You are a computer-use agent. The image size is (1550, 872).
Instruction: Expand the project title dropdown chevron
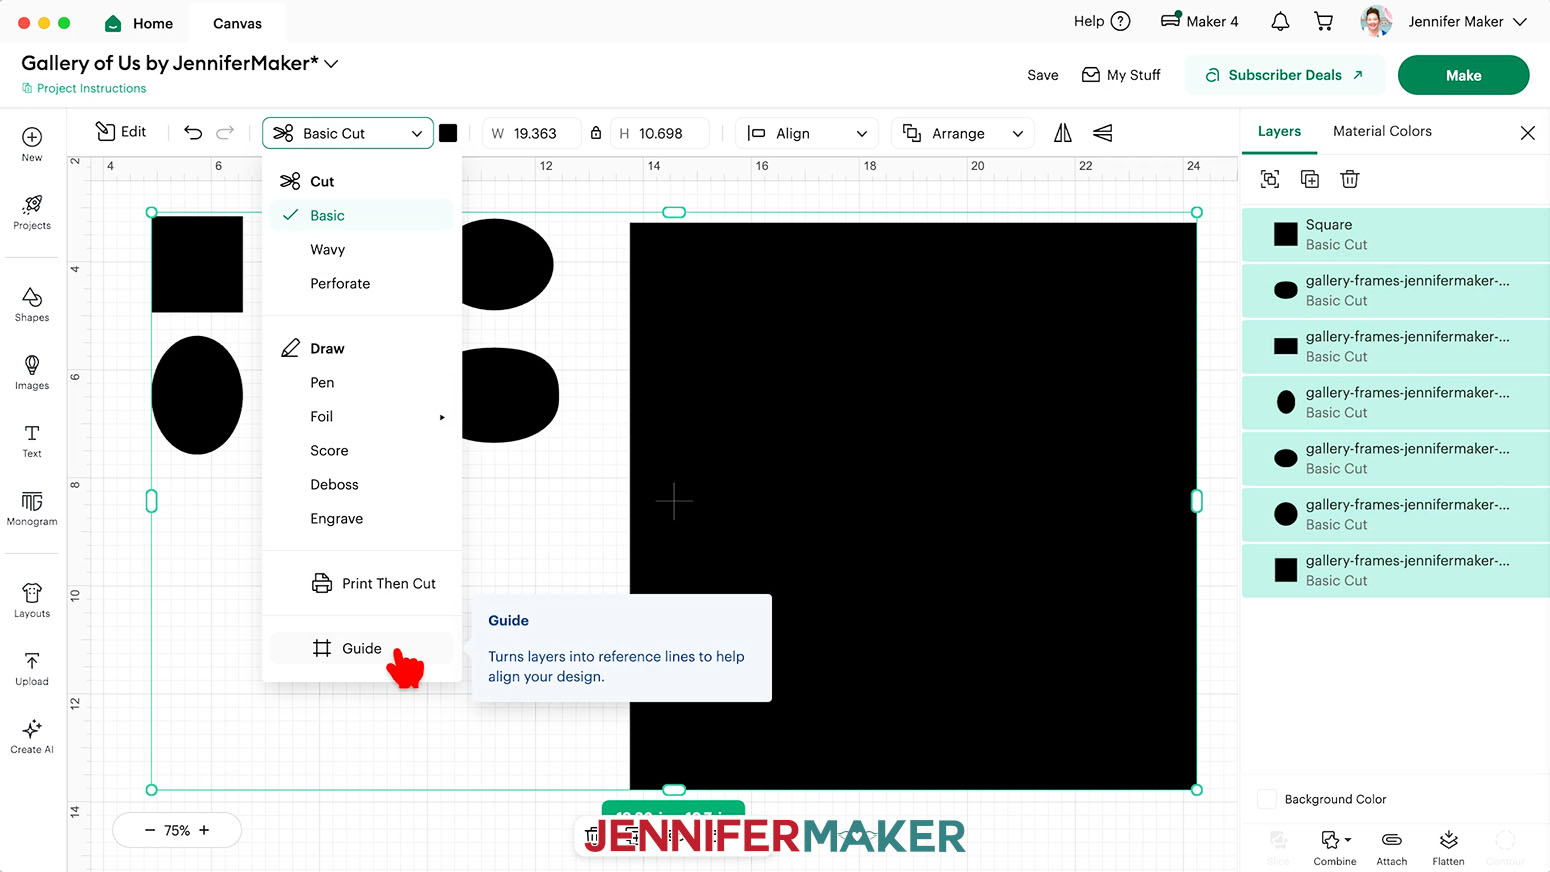(x=331, y=64)
